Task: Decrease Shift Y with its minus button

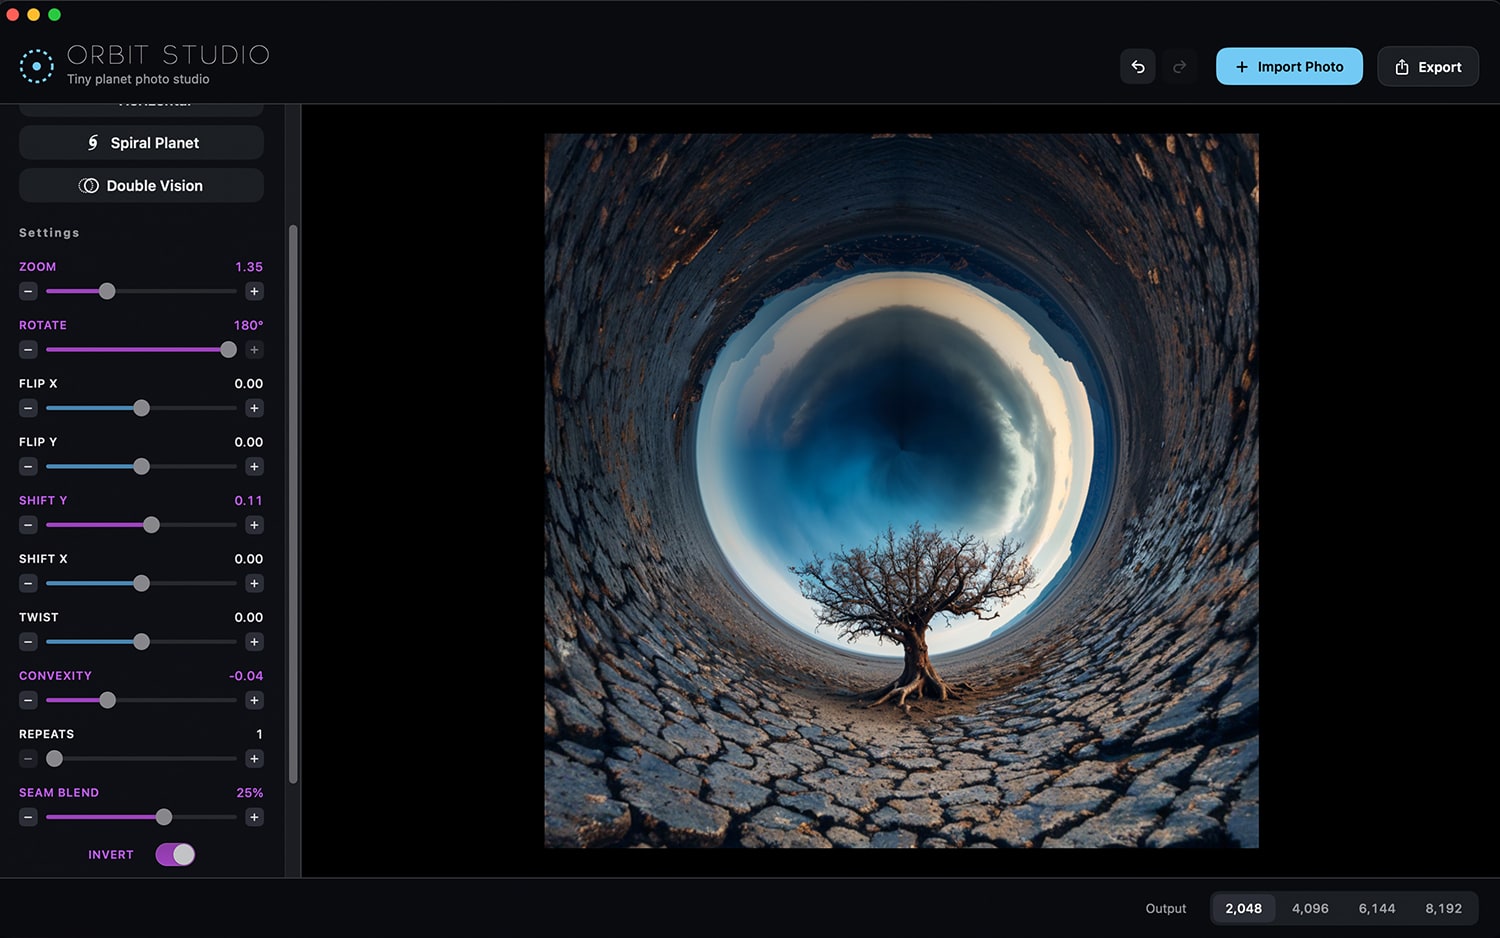Action: pos(28,525)
